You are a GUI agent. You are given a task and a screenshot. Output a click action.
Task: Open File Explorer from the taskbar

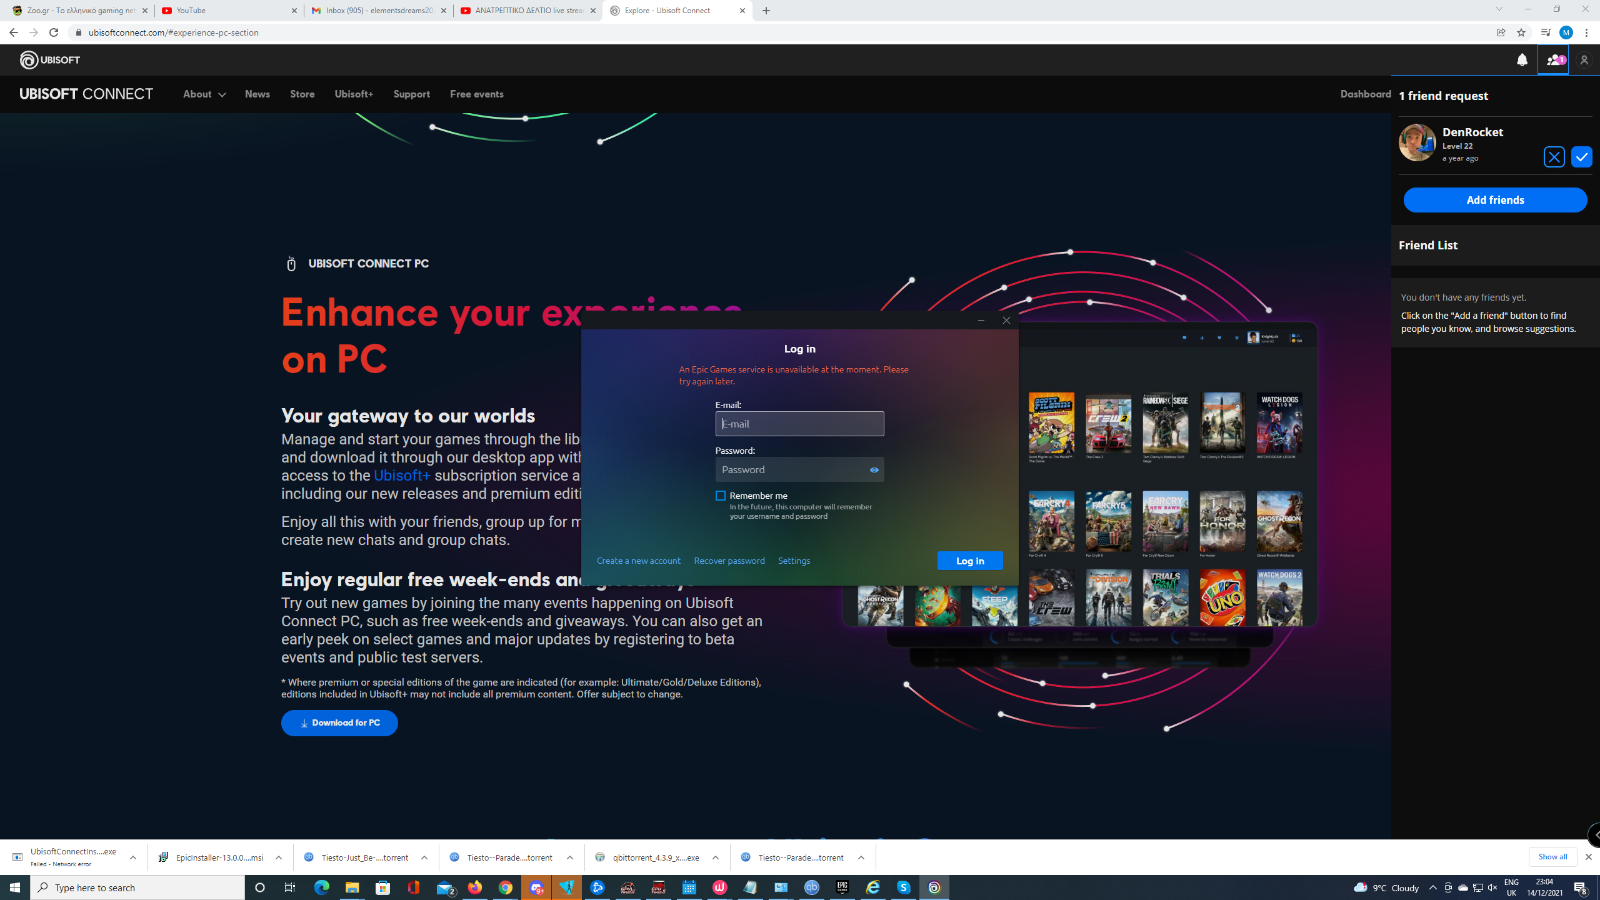point(352,887)
